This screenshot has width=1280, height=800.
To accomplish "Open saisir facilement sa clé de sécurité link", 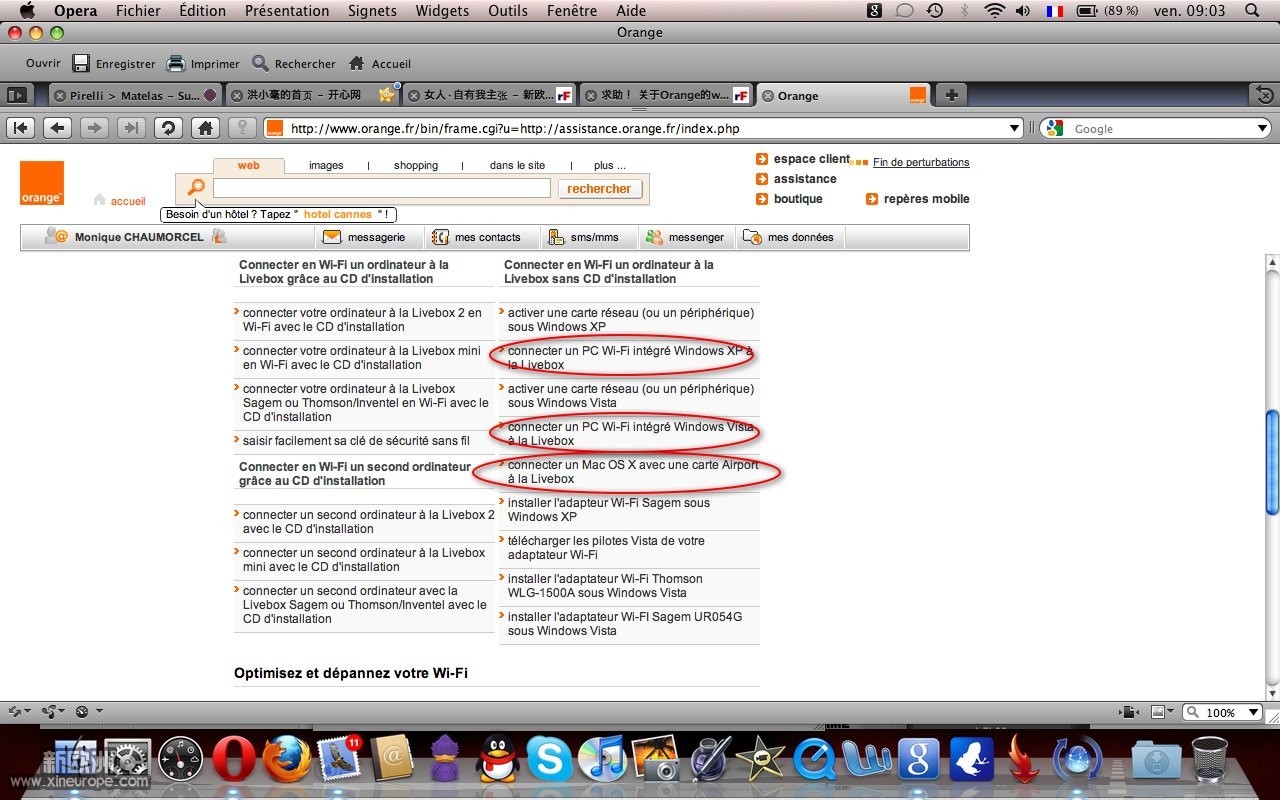I will (356, 440).
